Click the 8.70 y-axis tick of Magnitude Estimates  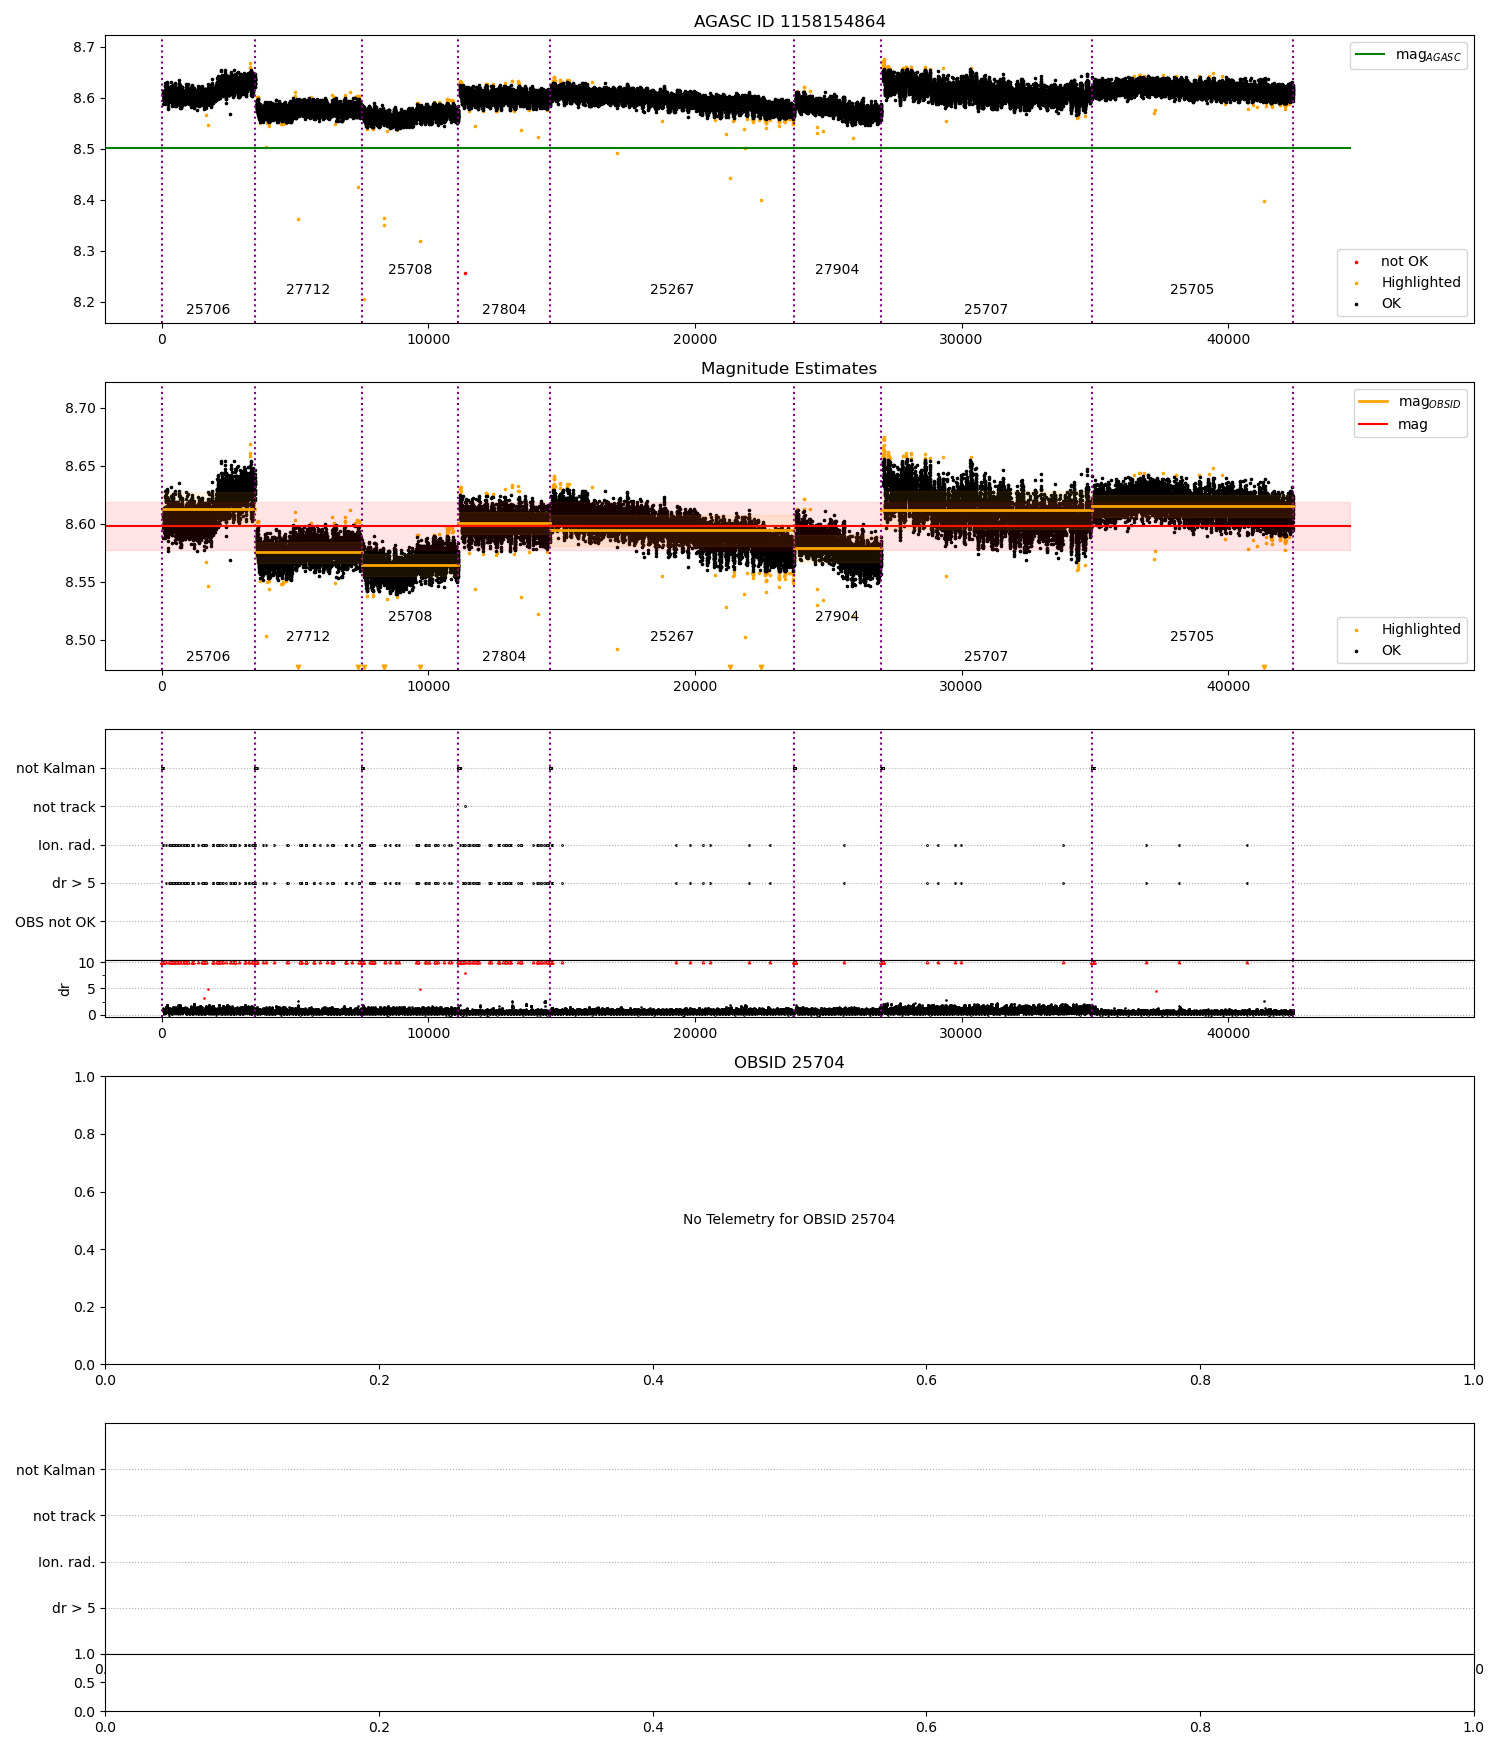[80, 409]
